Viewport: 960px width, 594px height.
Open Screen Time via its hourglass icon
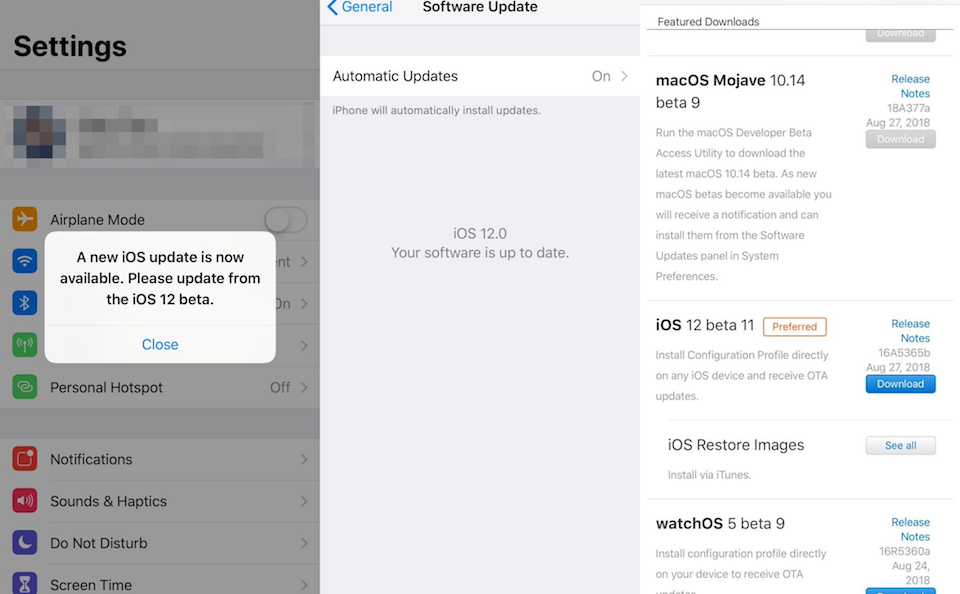(24, 583)
